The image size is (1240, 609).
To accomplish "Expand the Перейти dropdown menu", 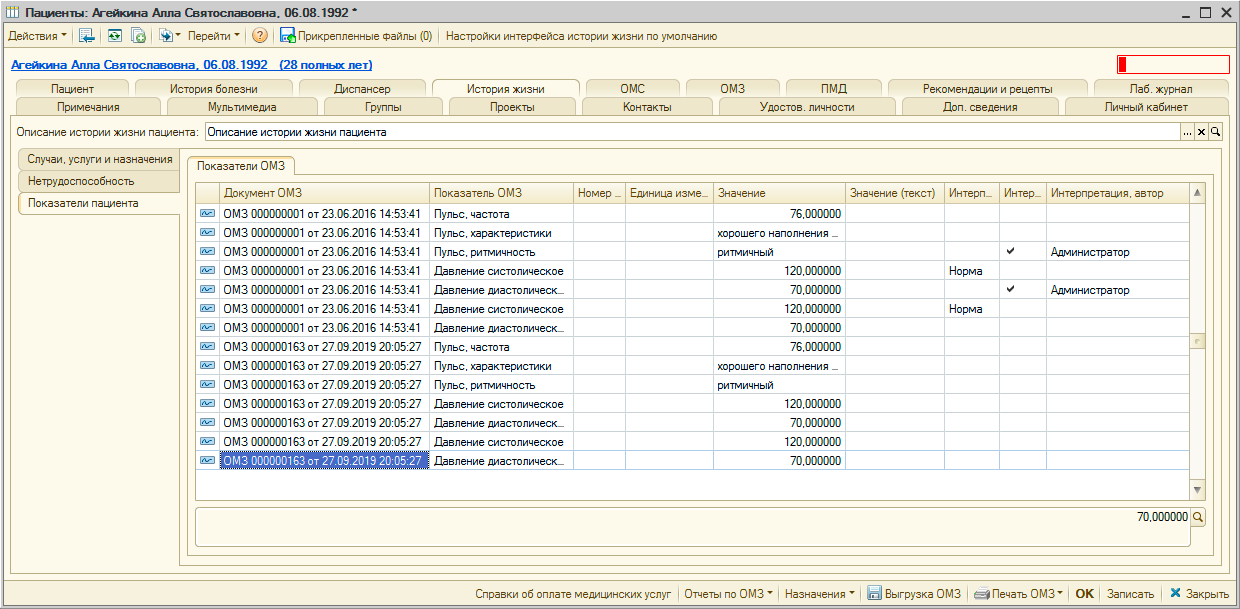I will pos(214,36).
